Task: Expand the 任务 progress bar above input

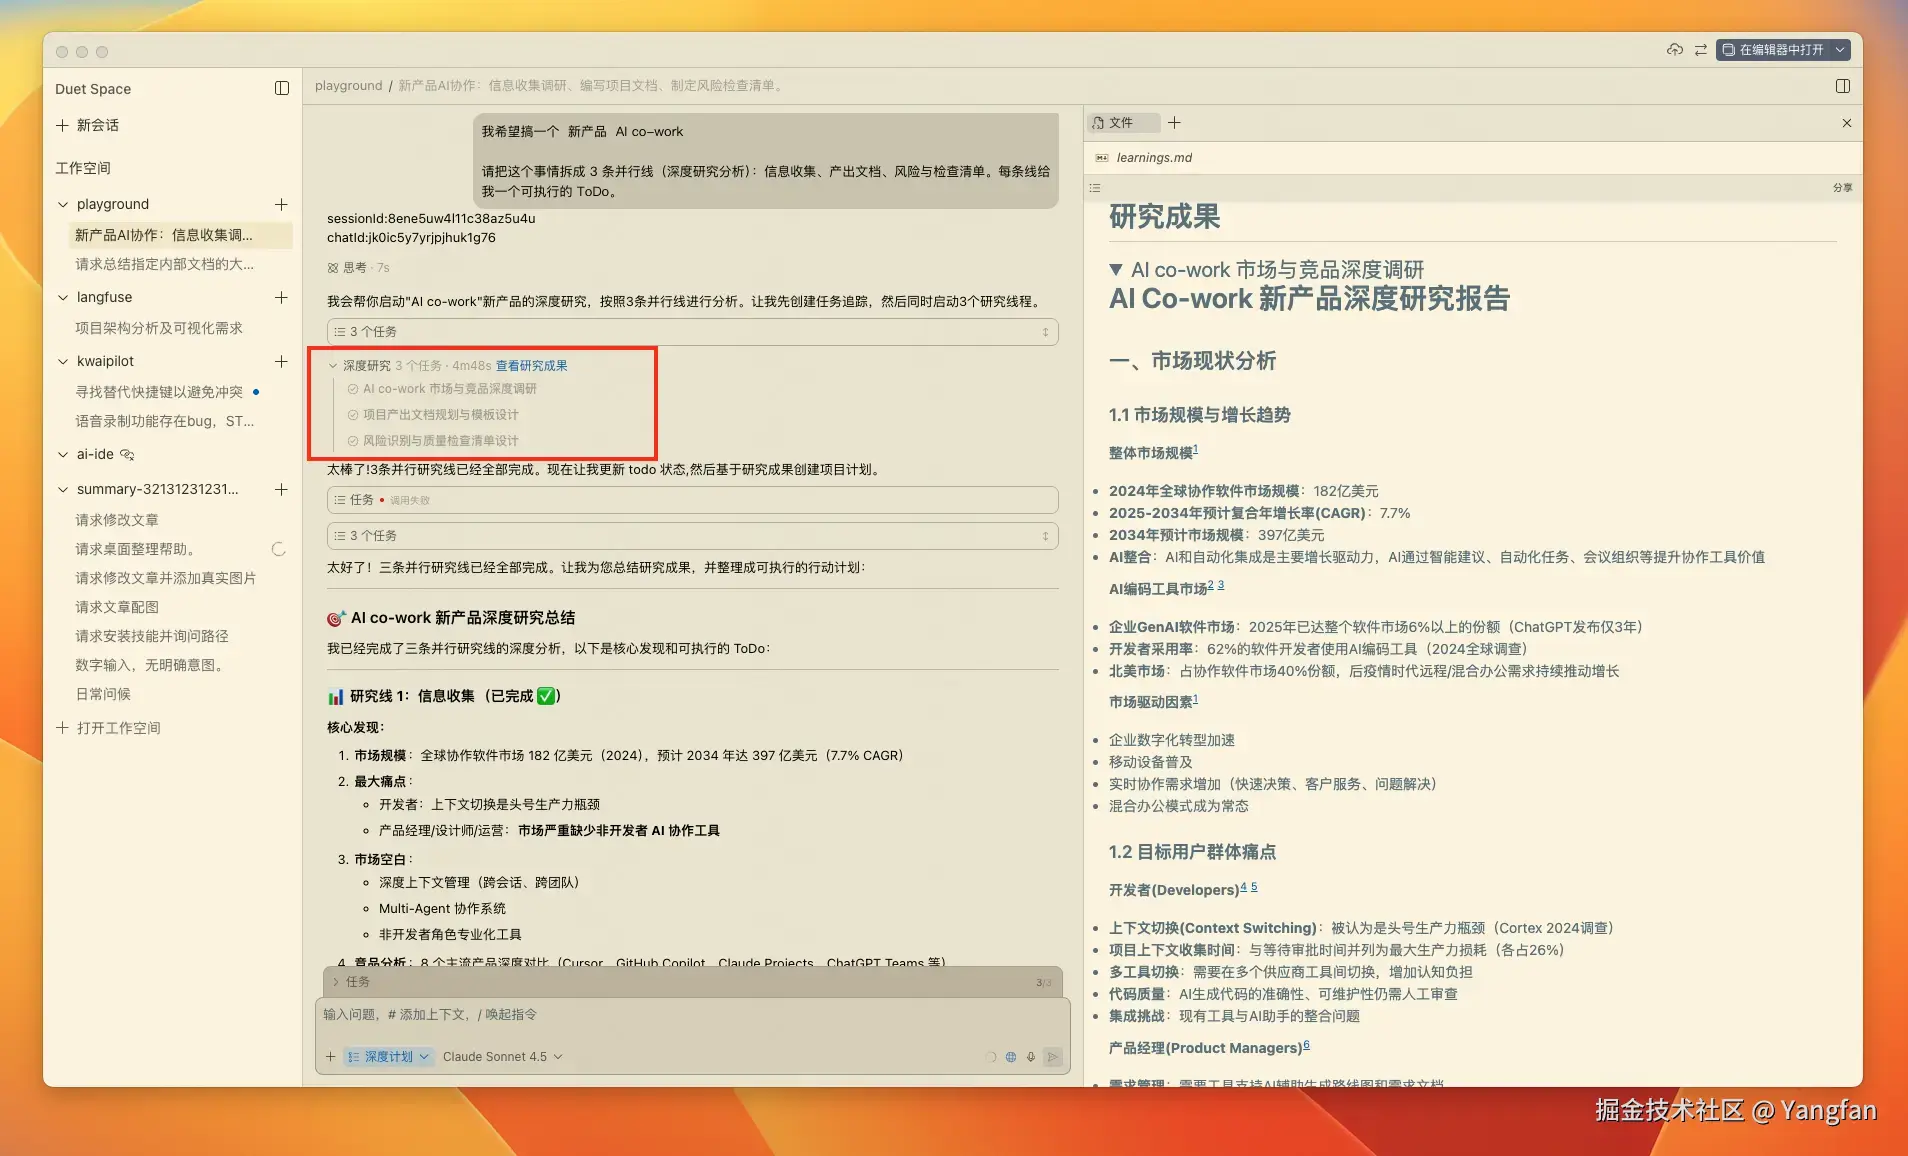Action: pos(692,982)
